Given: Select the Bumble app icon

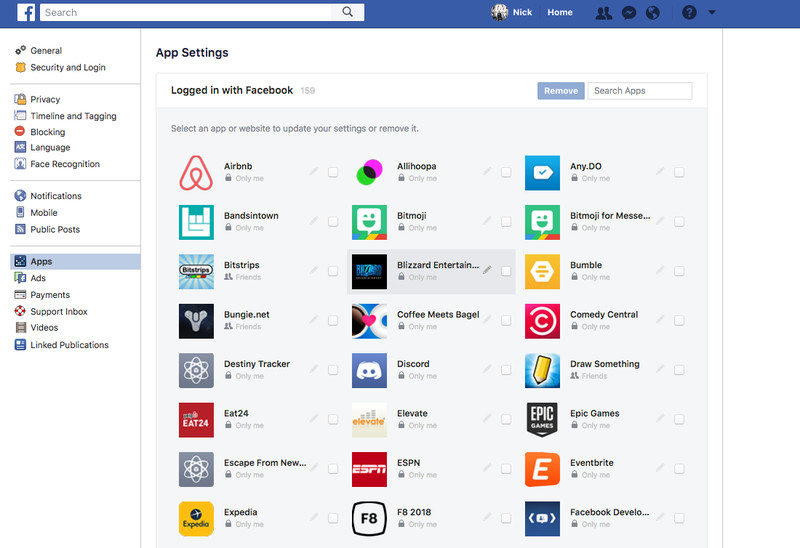Looking at the screenshot, I should coord(542,272).
